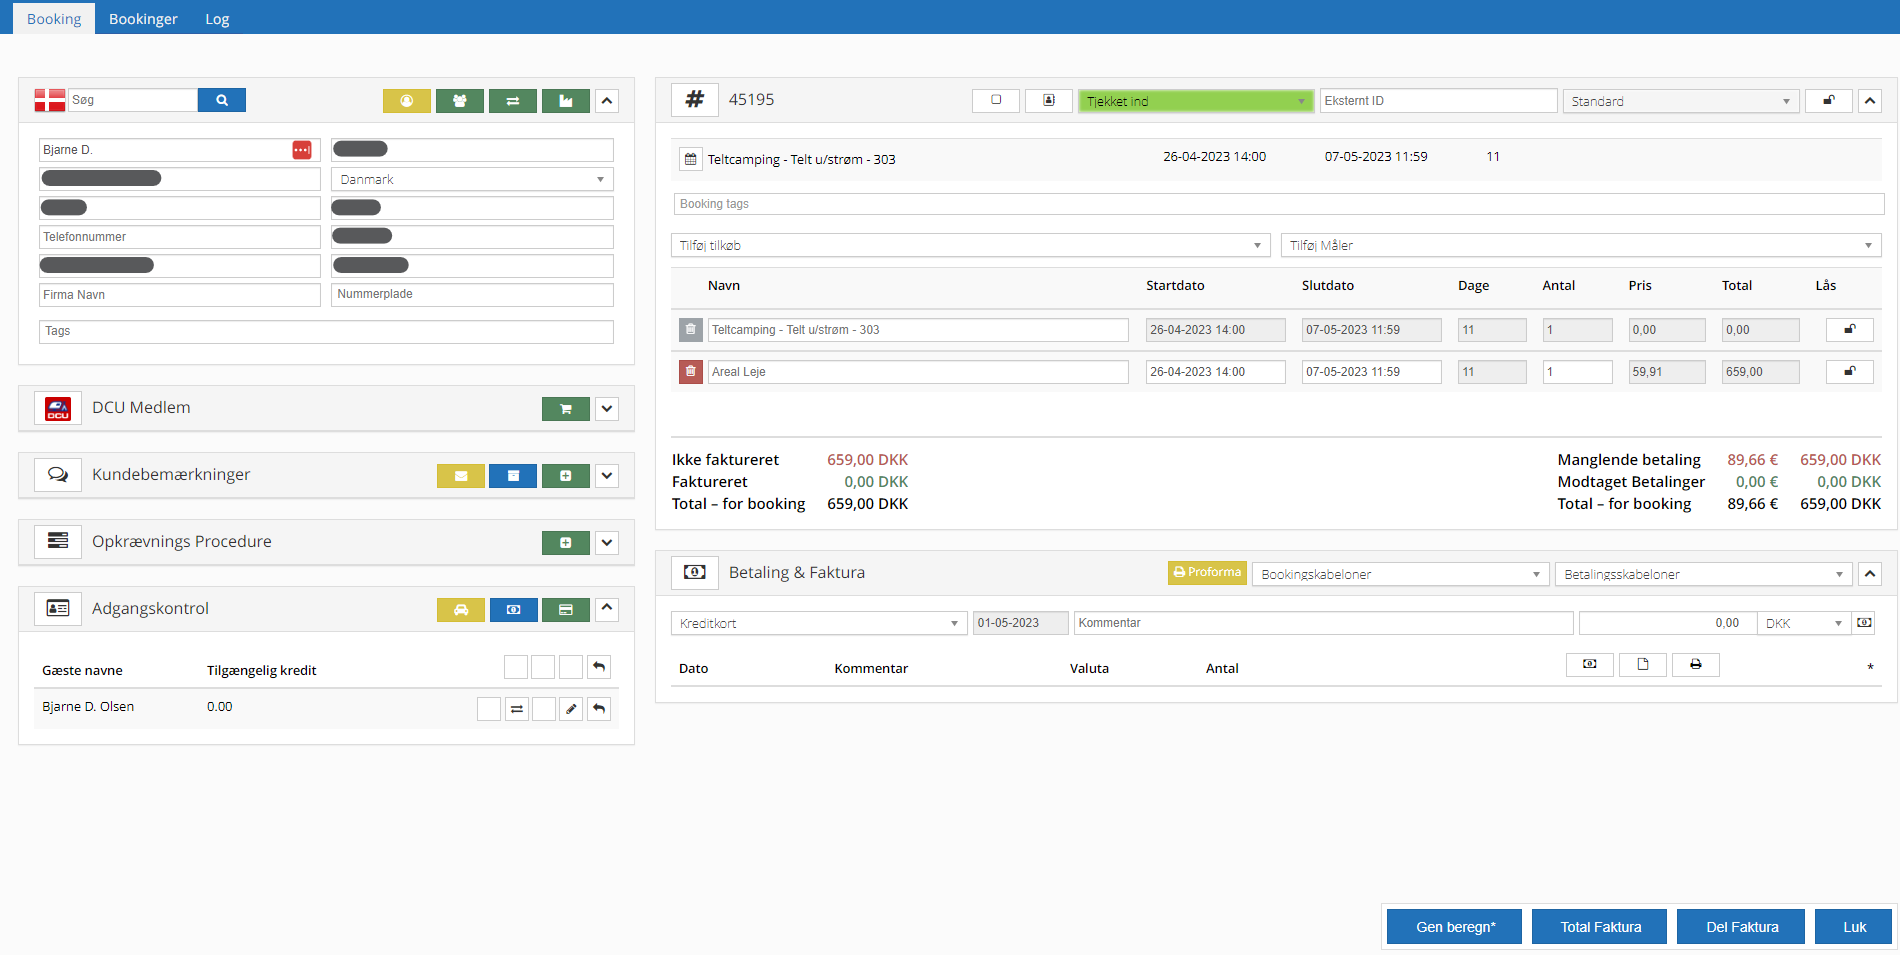This screenshot has width=1900, height=955.
Task: Click the yellow car icon in Adgangskontrol
Action: 460,610
